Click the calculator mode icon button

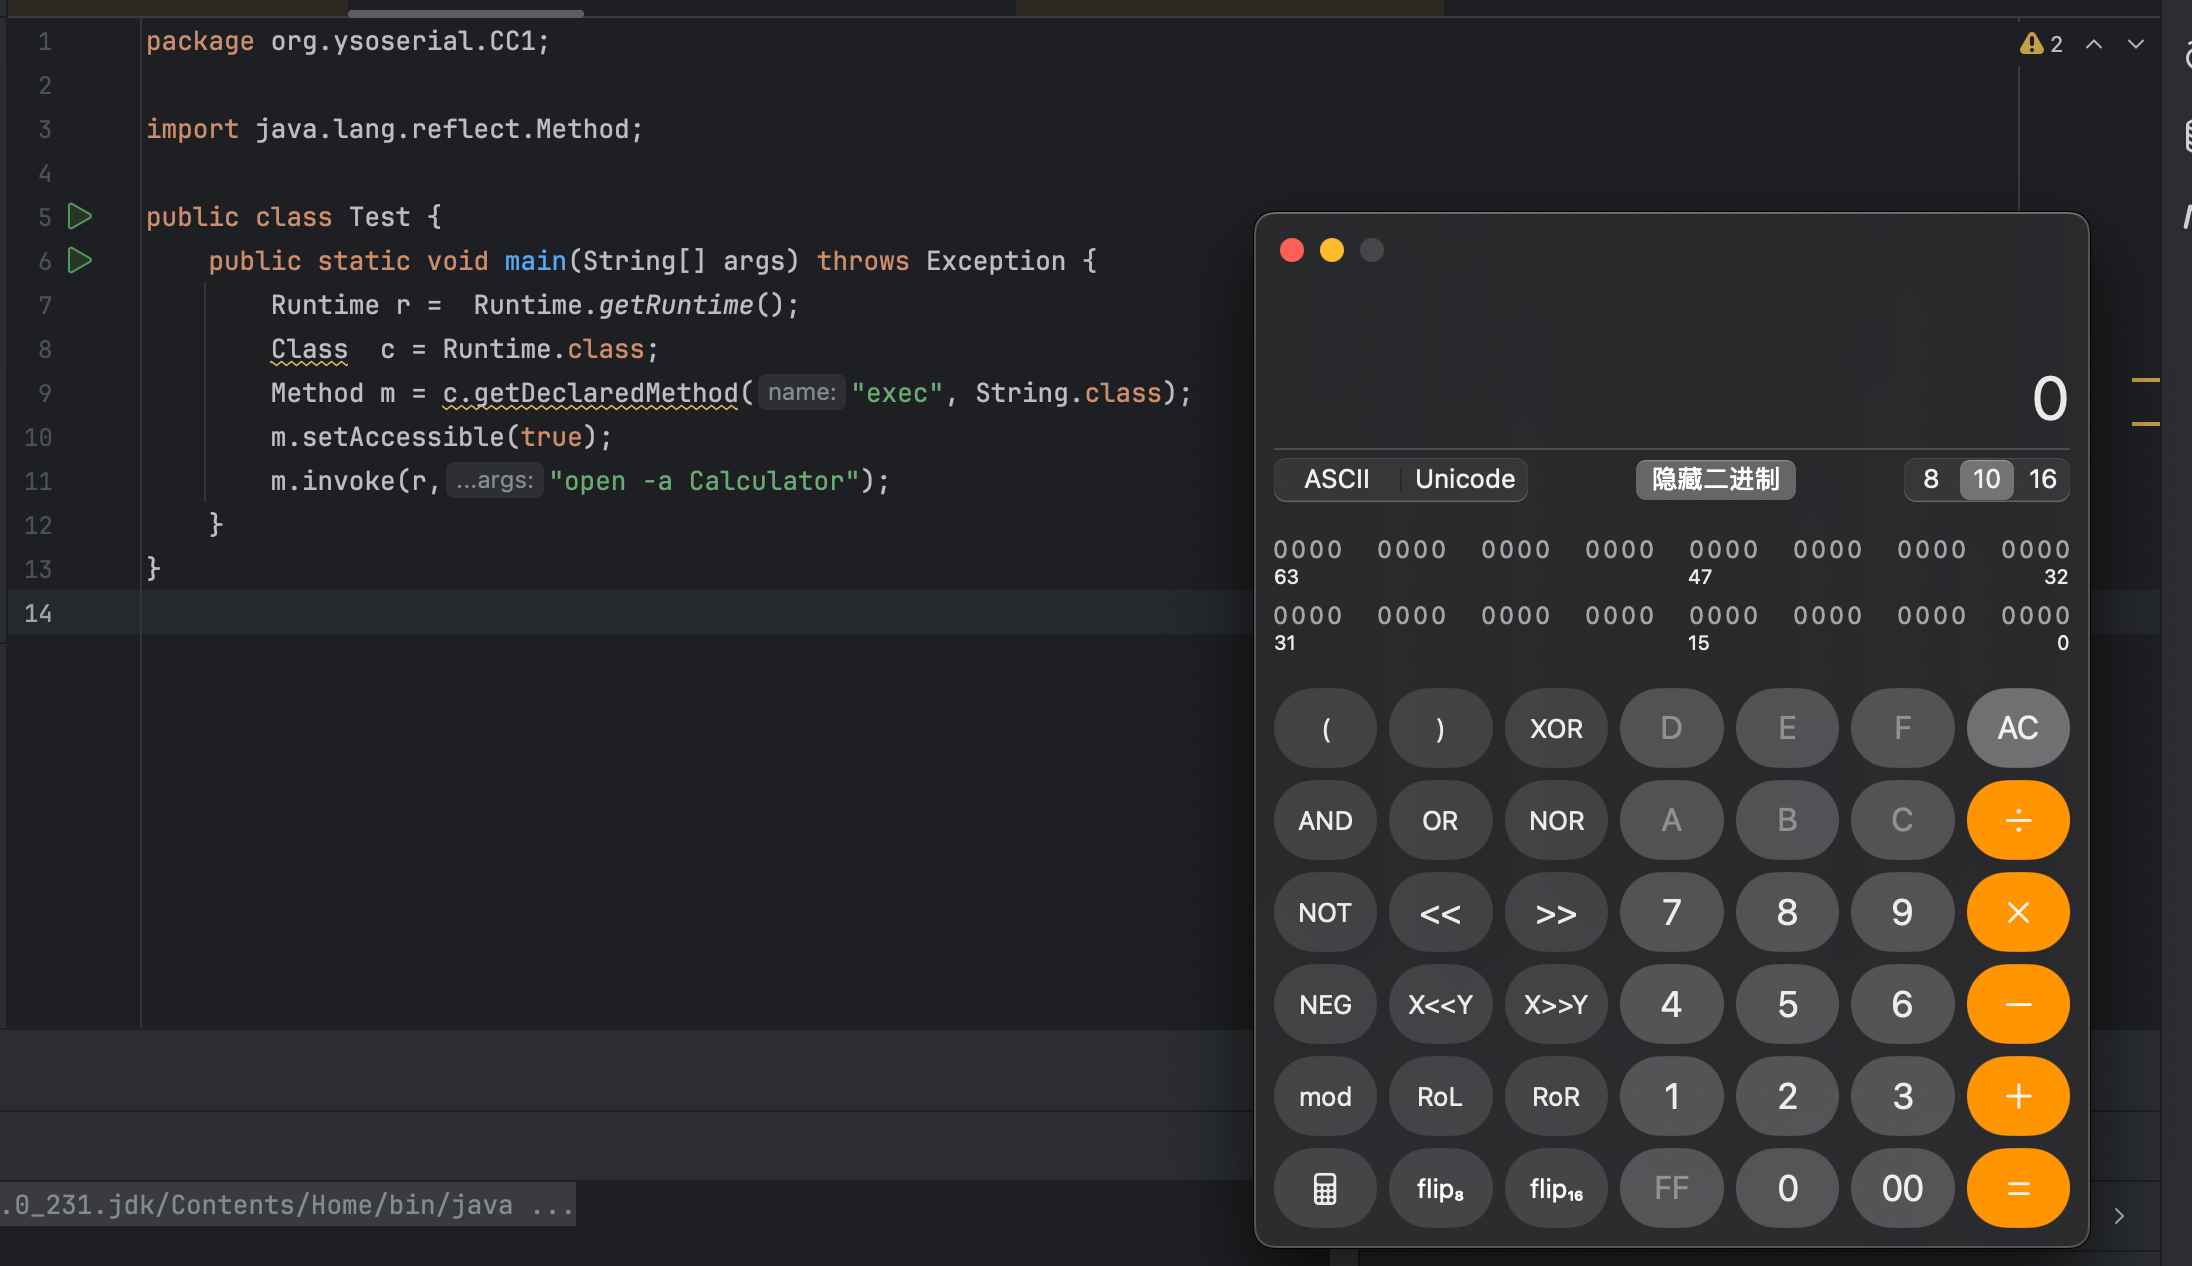point(1324,1189)
